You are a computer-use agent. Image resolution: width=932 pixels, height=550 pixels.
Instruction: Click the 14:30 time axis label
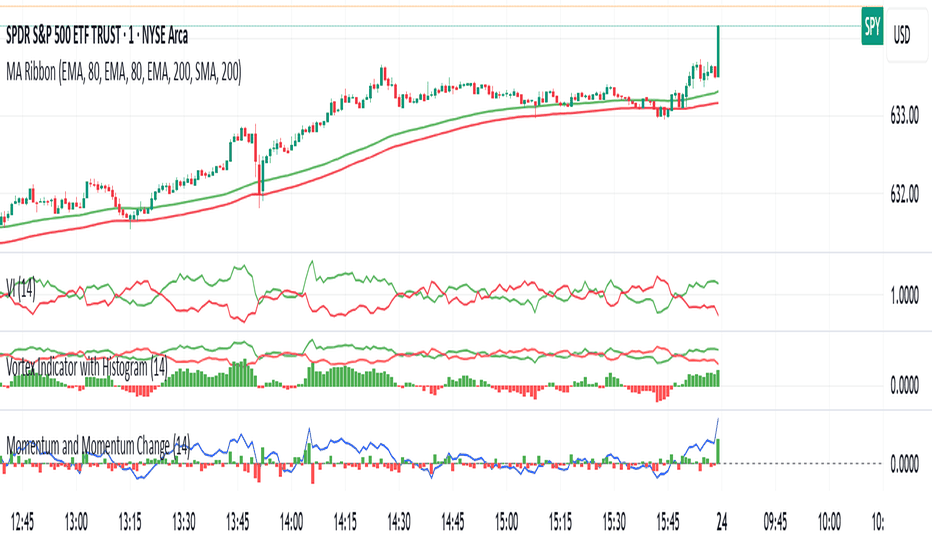click(399, 522)
